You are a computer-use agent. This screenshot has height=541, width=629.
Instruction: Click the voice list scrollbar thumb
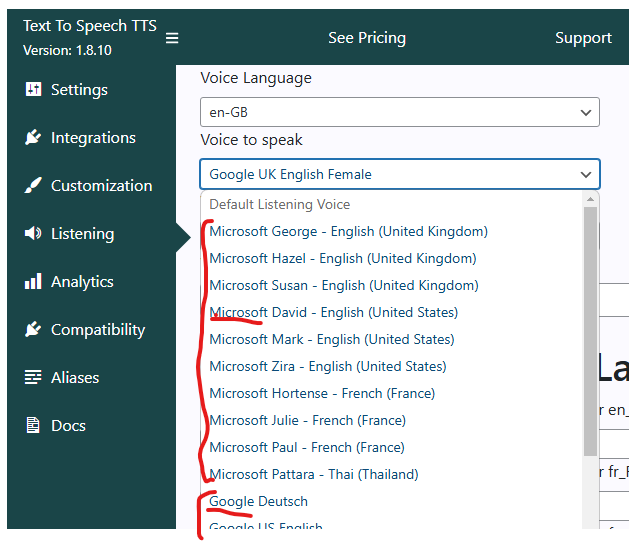click(590, 331)
